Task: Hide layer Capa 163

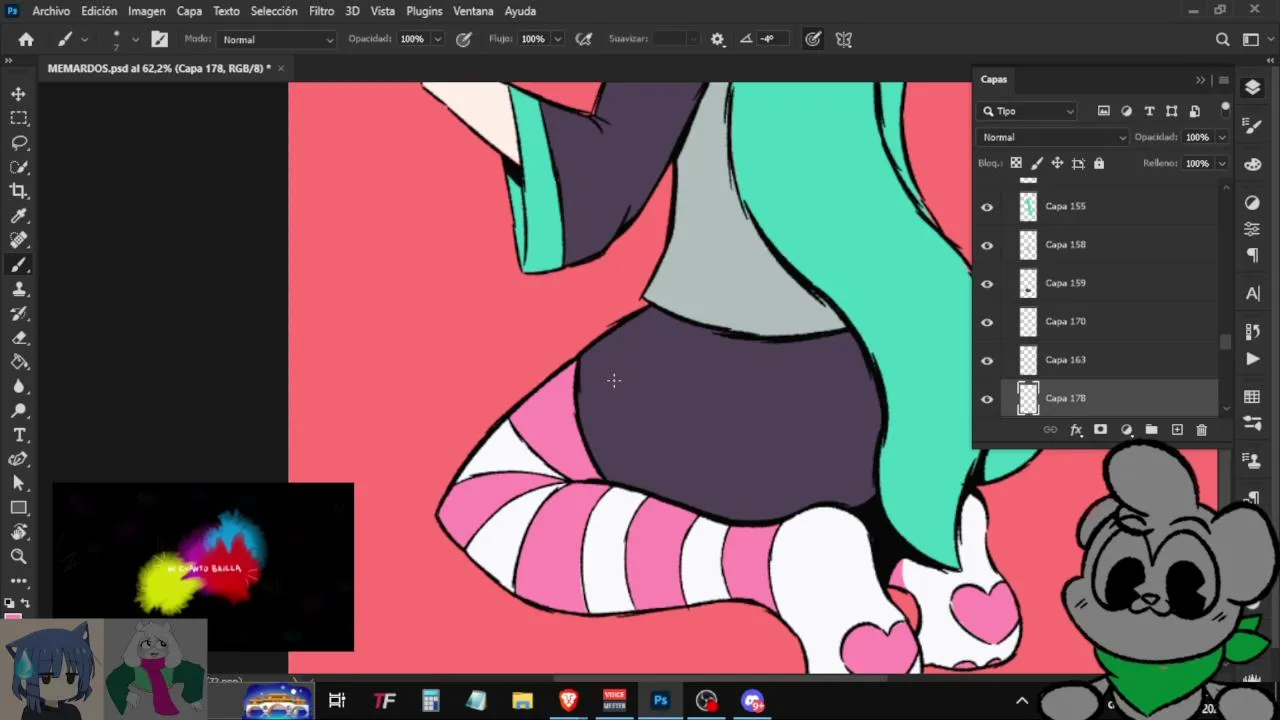Action: pos(987,360)
